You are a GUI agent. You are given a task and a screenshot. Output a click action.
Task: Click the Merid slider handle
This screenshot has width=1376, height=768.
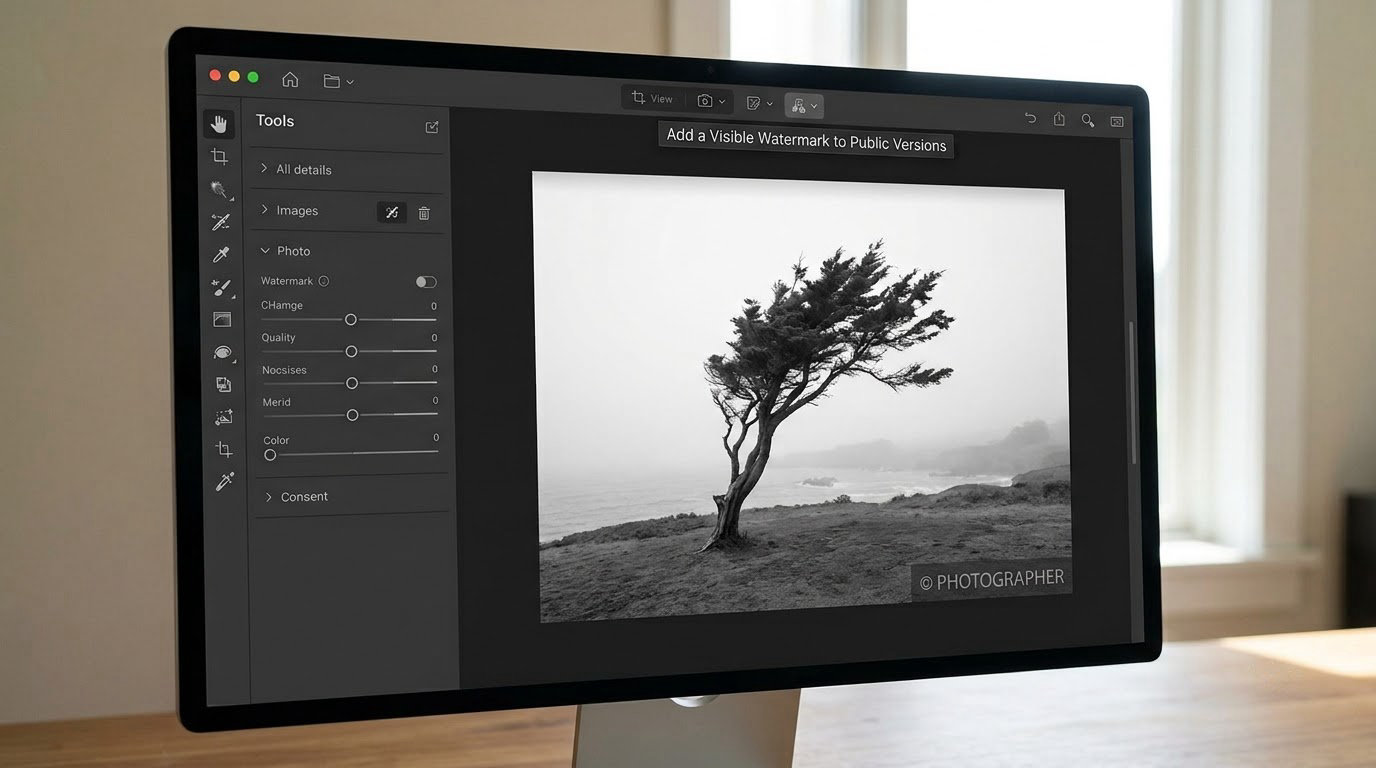pyautogui.click(x=352, y=415)
